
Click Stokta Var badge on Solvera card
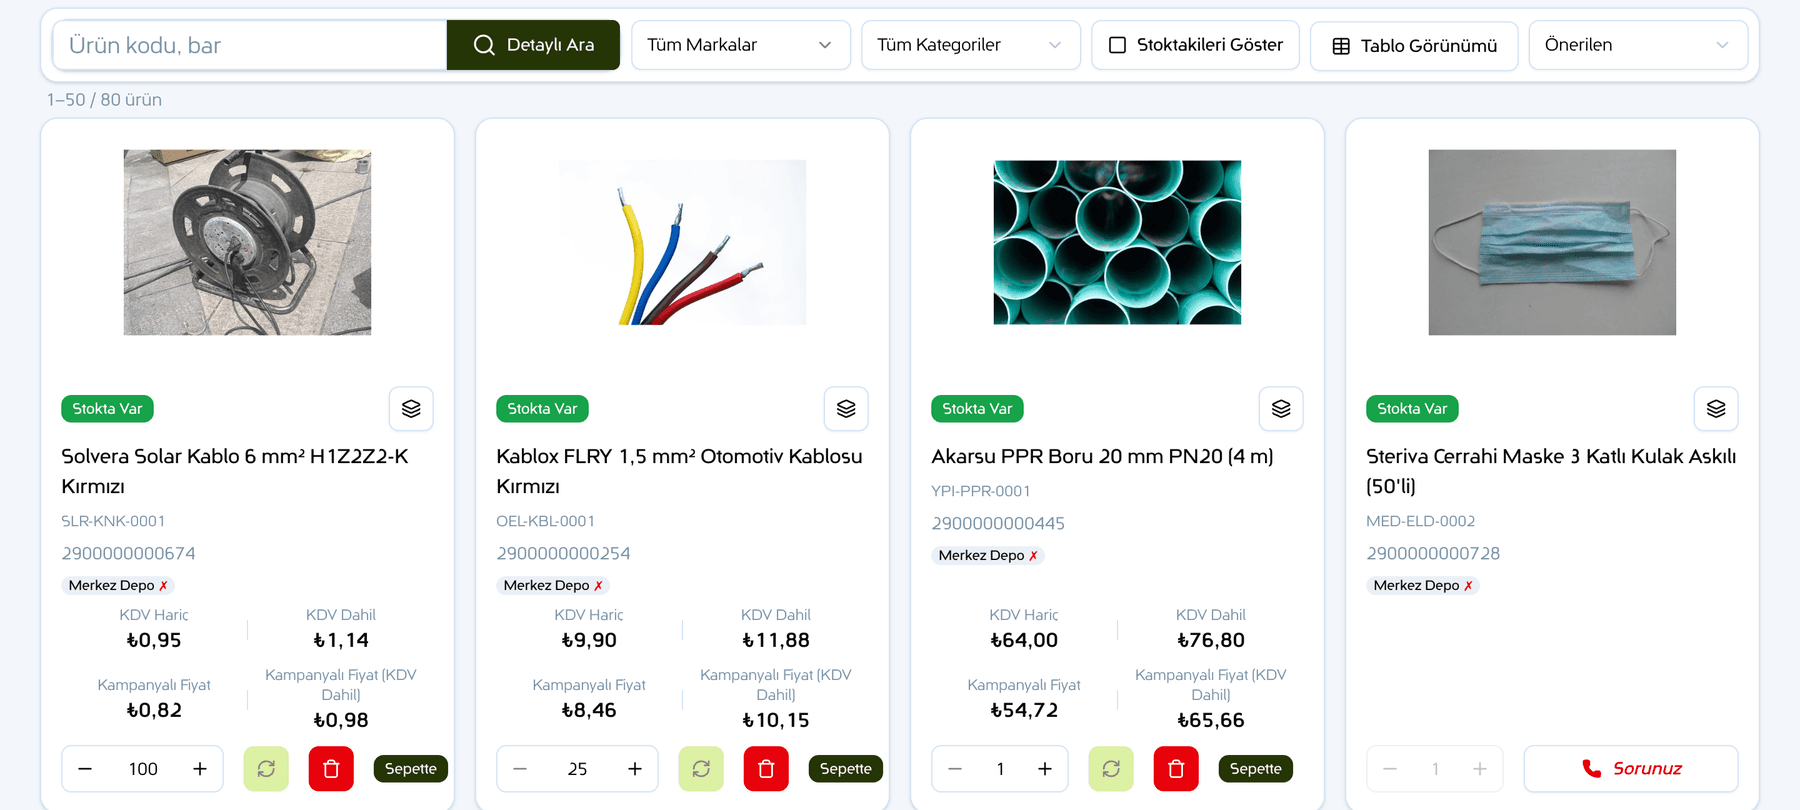(107, 409)
